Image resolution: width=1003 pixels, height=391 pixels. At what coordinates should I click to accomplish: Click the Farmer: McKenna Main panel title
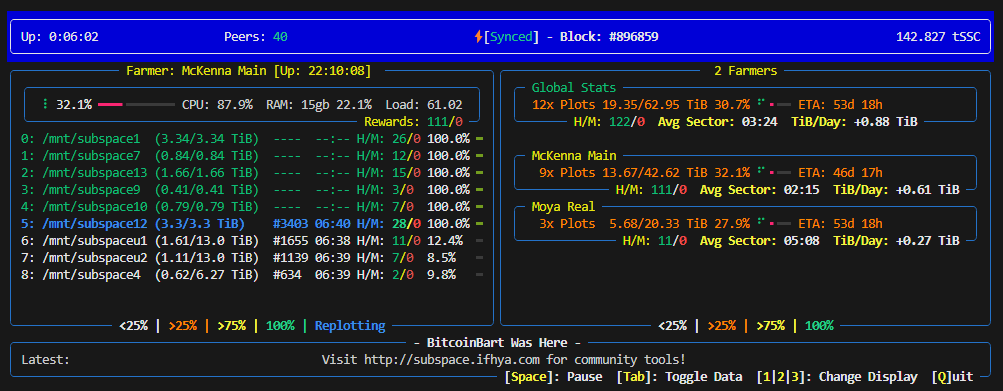(x=248, y=70)
